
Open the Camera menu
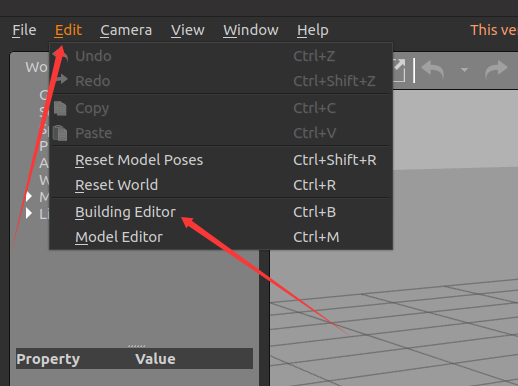point(126,30)
